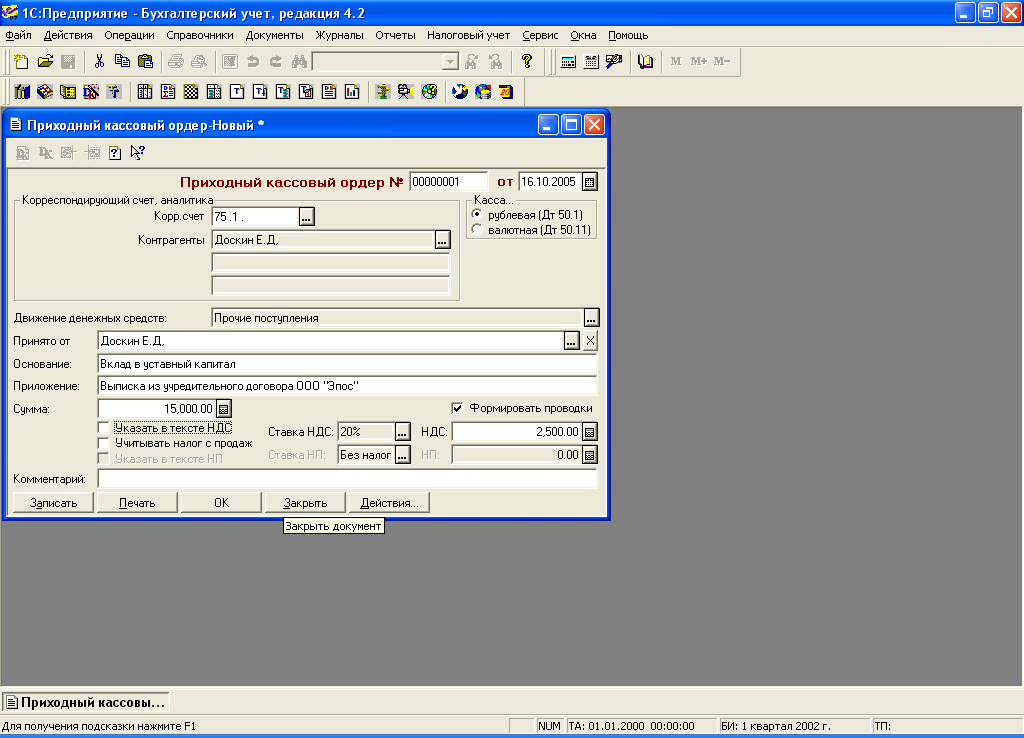The height and width of the screenshot is (738, 1024).
Task: Click the order number field 00000001
Action: (448, 182)
